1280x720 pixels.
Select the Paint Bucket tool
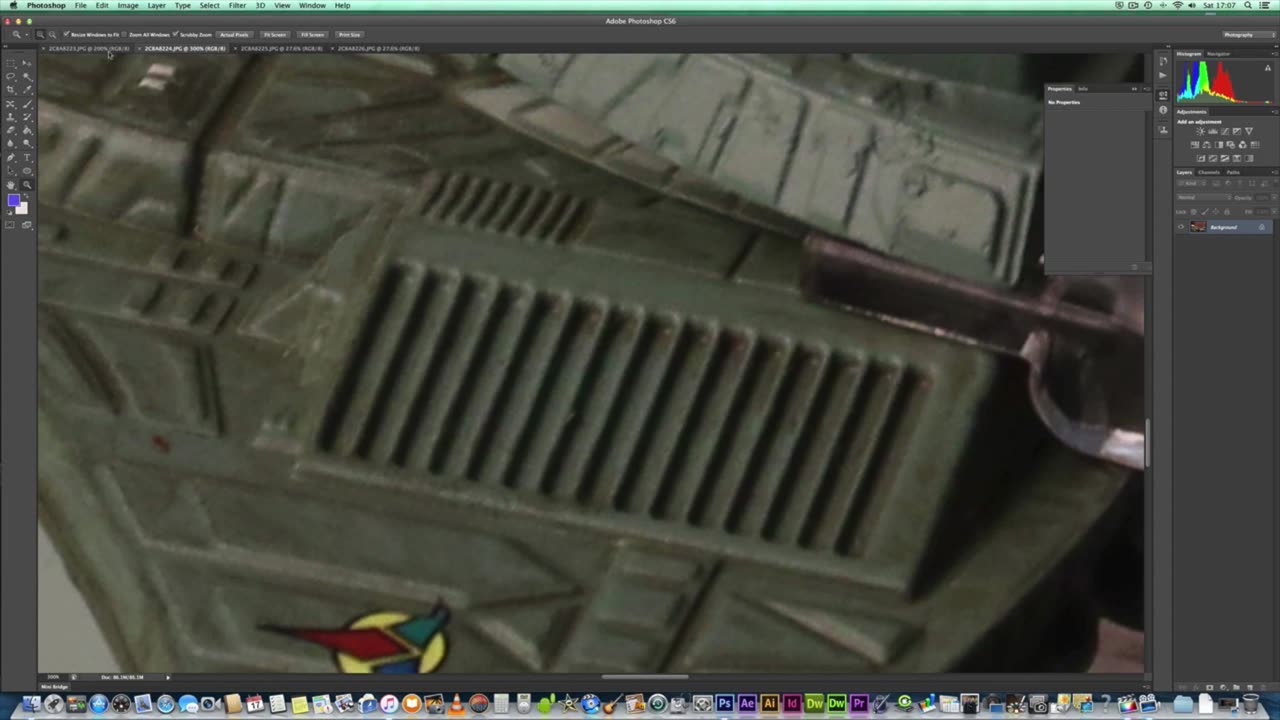[x=27, y=130]
